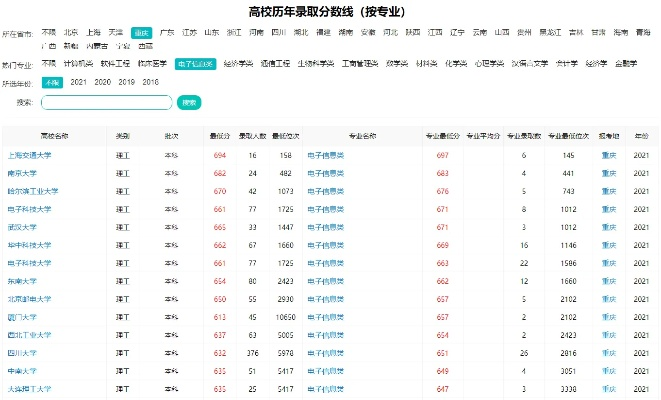Click the highlighted 电子信息类 major filter

click(196, 64)
